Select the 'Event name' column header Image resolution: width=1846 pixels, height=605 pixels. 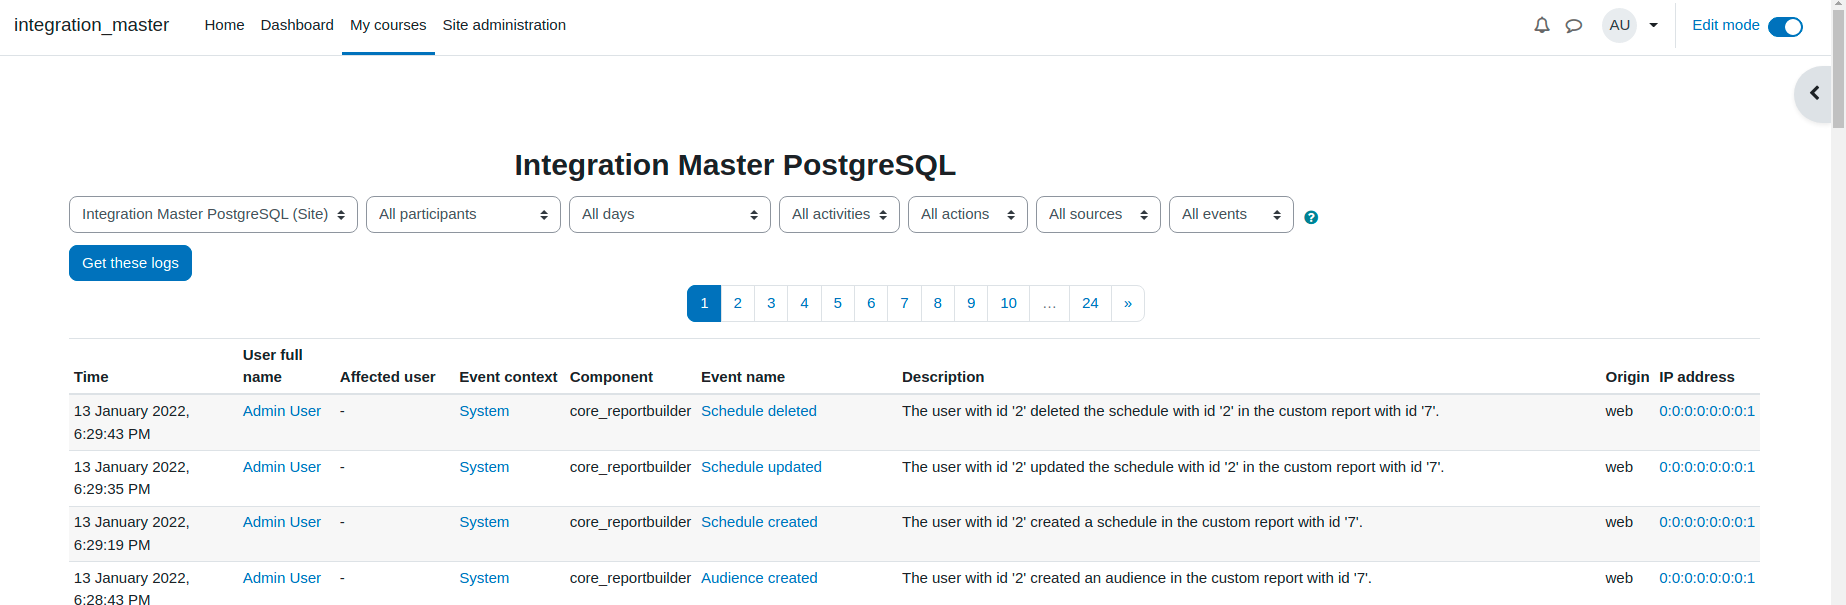743,377
